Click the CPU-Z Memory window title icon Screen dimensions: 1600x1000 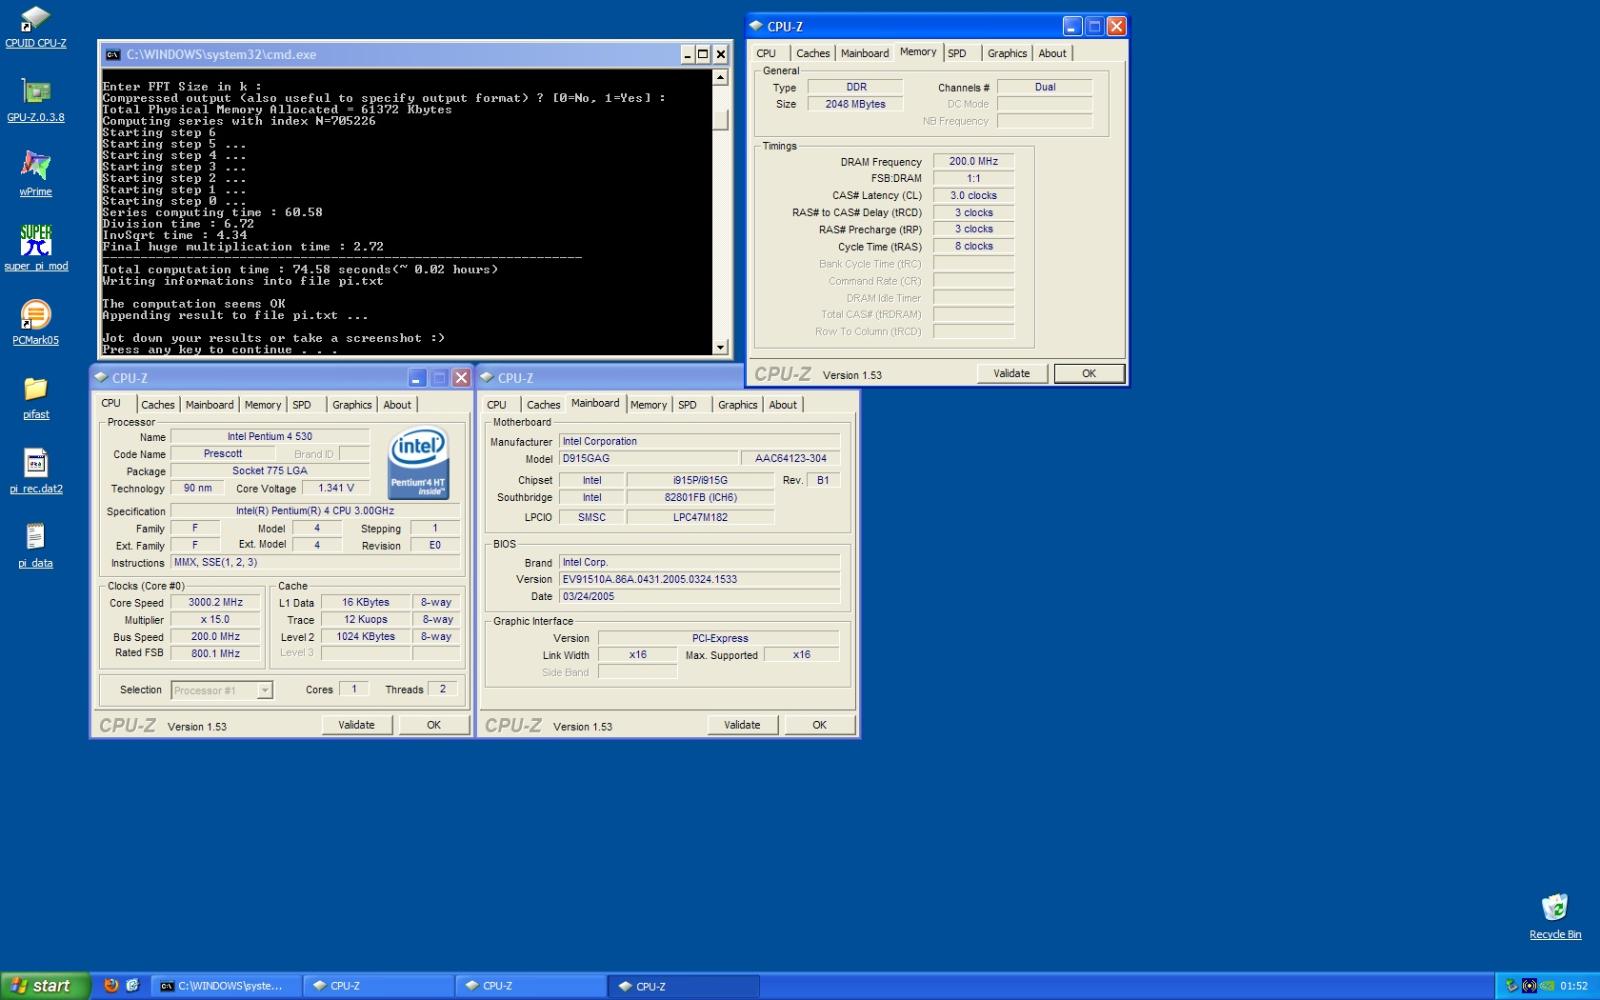pyautogui.click(x=756, y=26)
